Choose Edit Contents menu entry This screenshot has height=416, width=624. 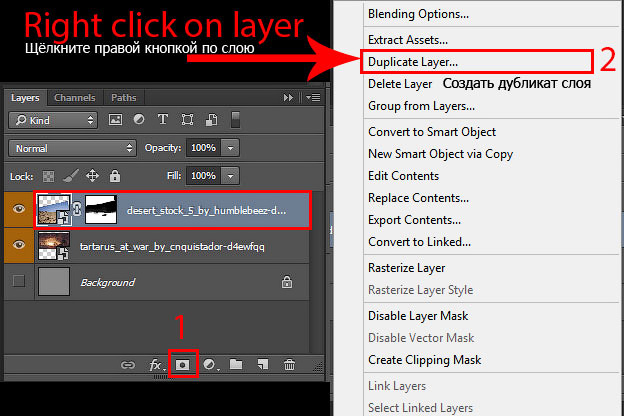coord(404,176)
